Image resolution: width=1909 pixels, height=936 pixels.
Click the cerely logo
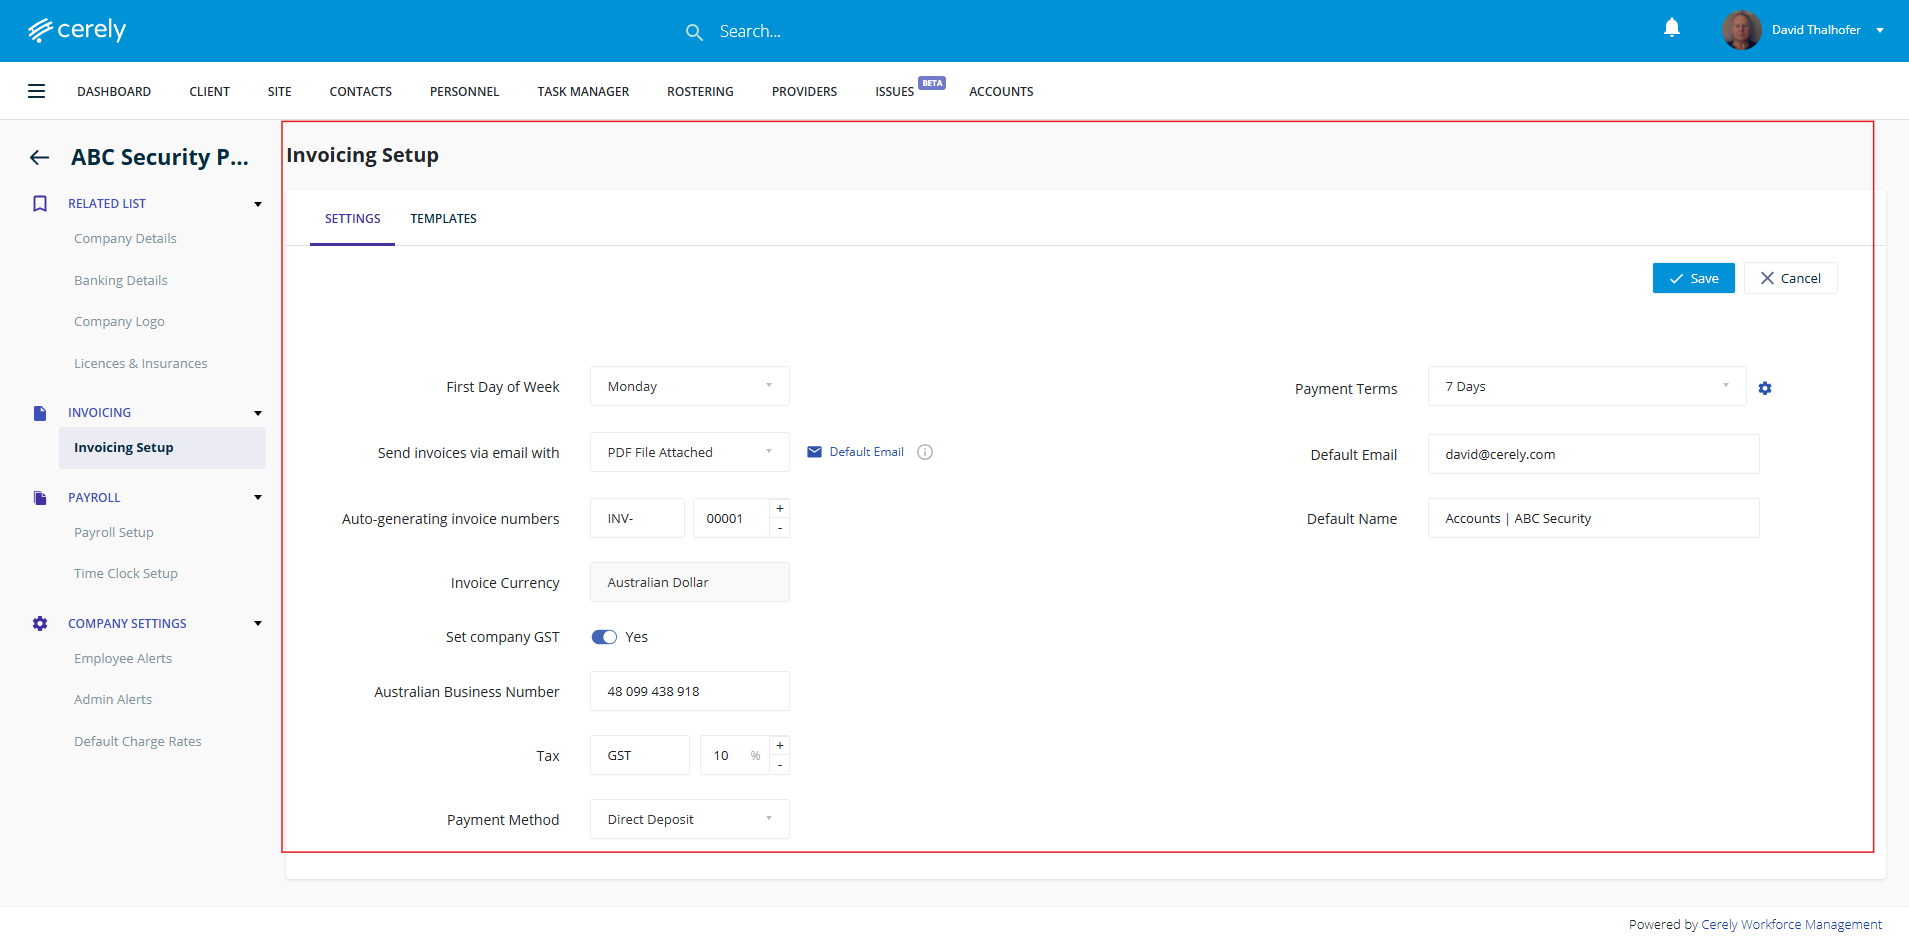[x=77, y=30]
